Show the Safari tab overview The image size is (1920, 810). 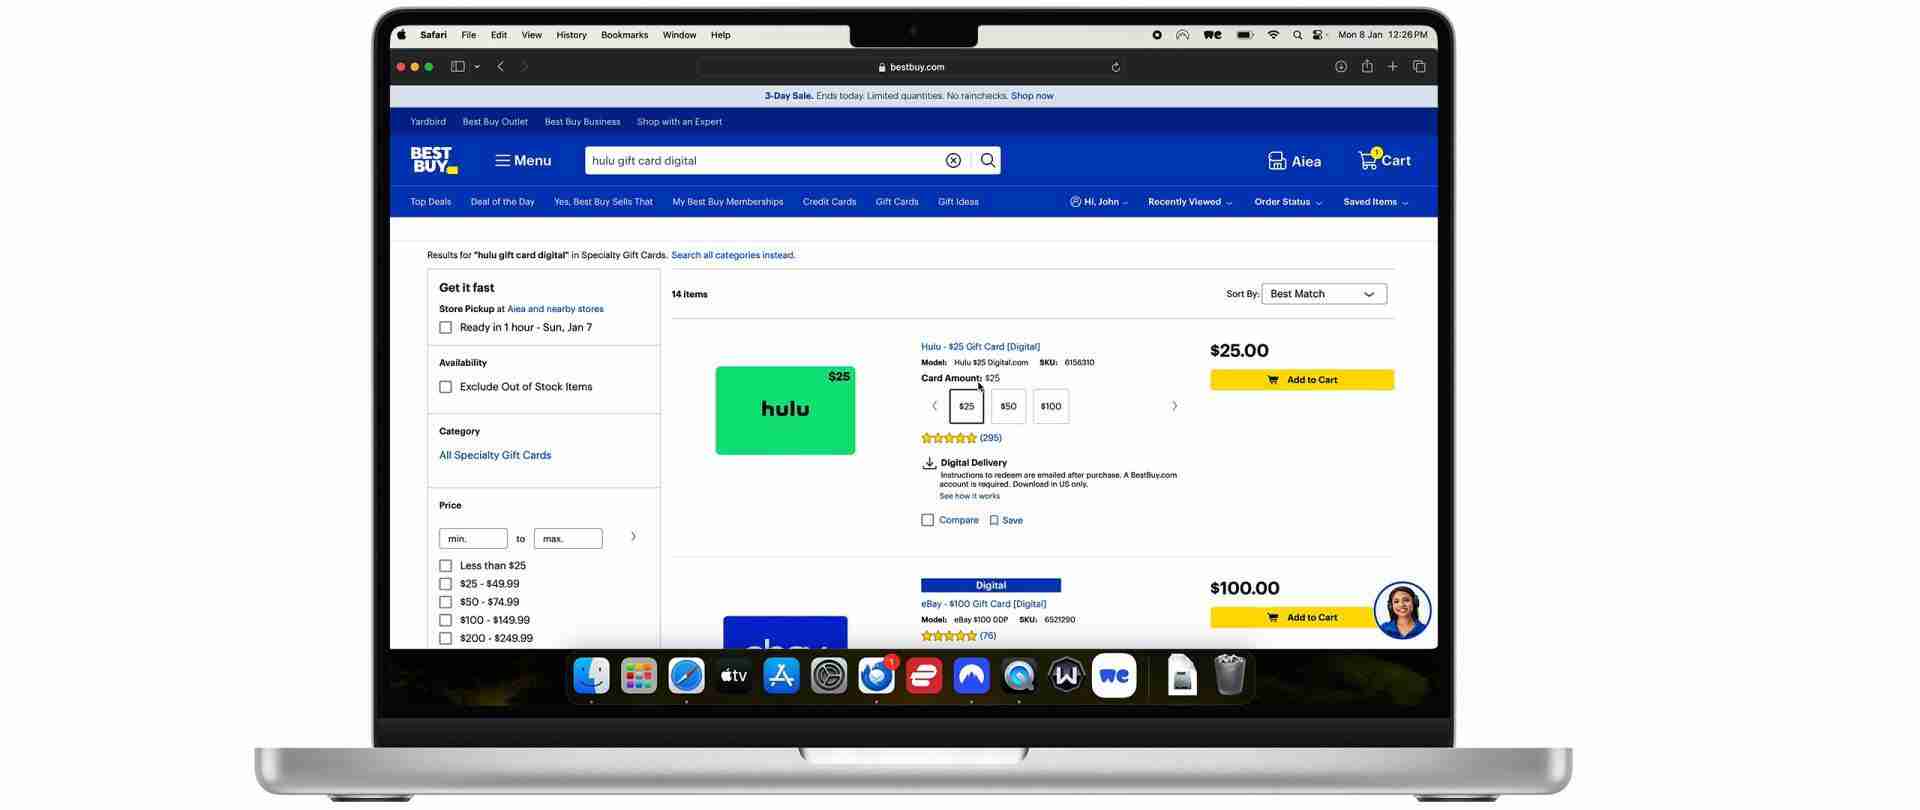[x=1419, y=67]
